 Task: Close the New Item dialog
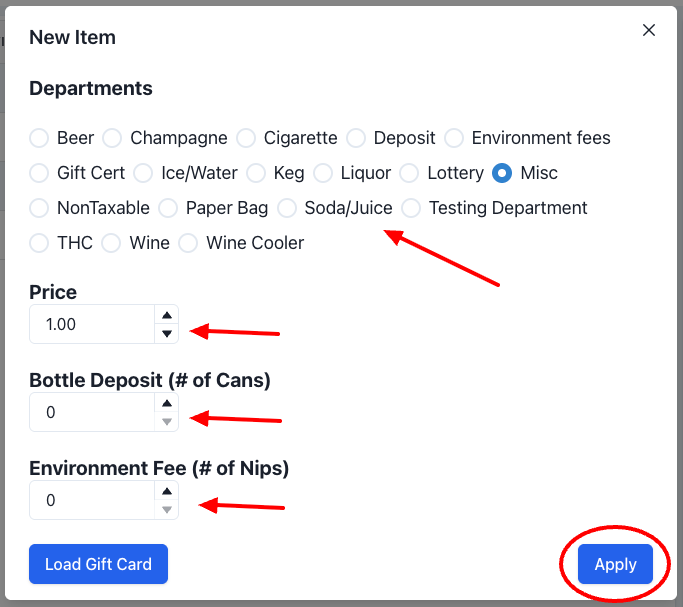649,30
